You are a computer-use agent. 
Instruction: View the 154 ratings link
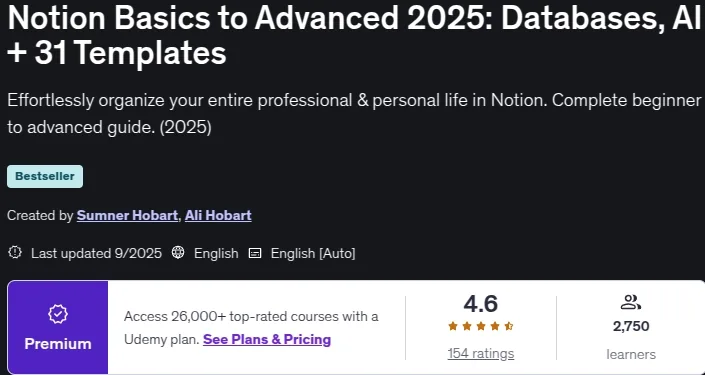[481, 354]
